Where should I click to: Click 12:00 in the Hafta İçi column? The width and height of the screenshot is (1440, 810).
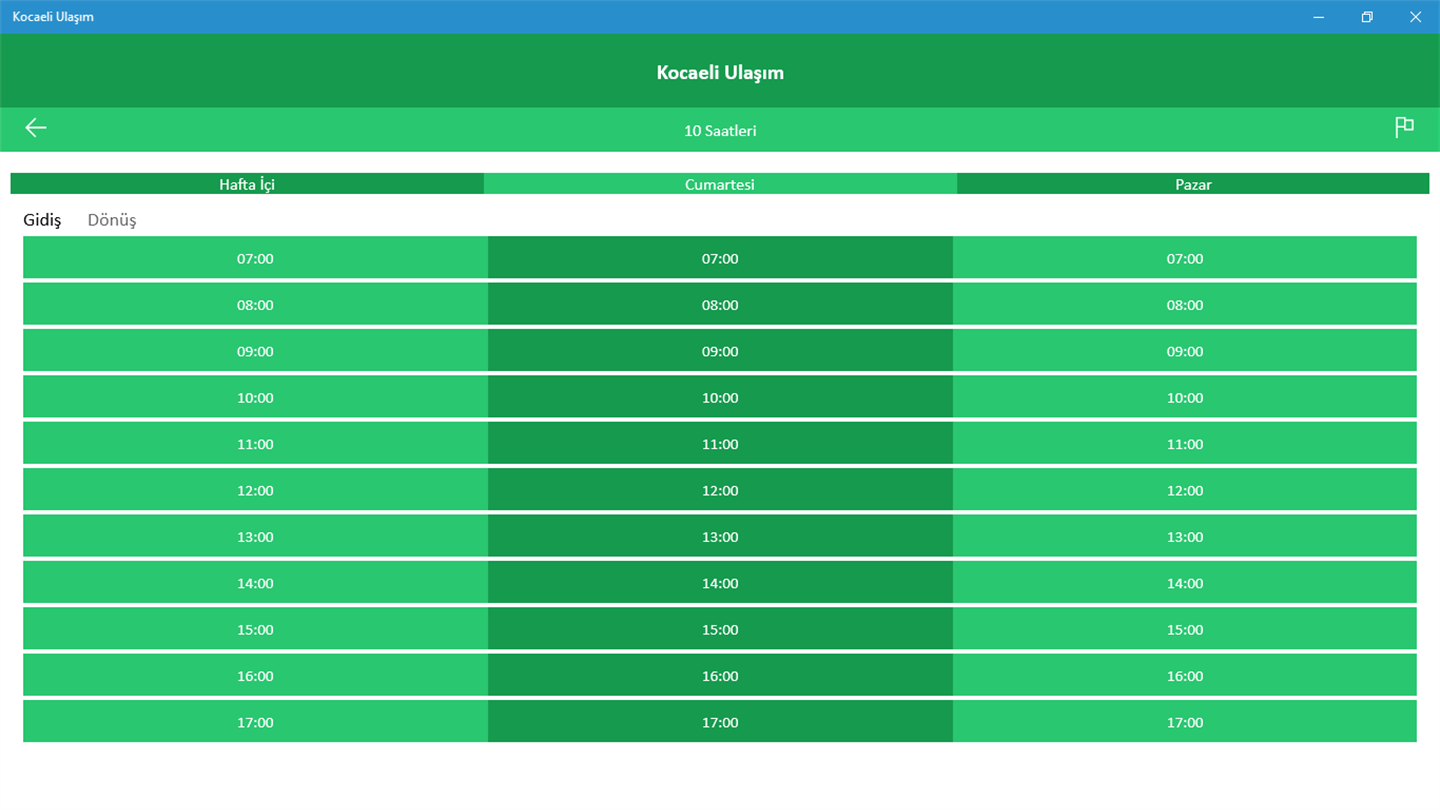pos(255,490)
